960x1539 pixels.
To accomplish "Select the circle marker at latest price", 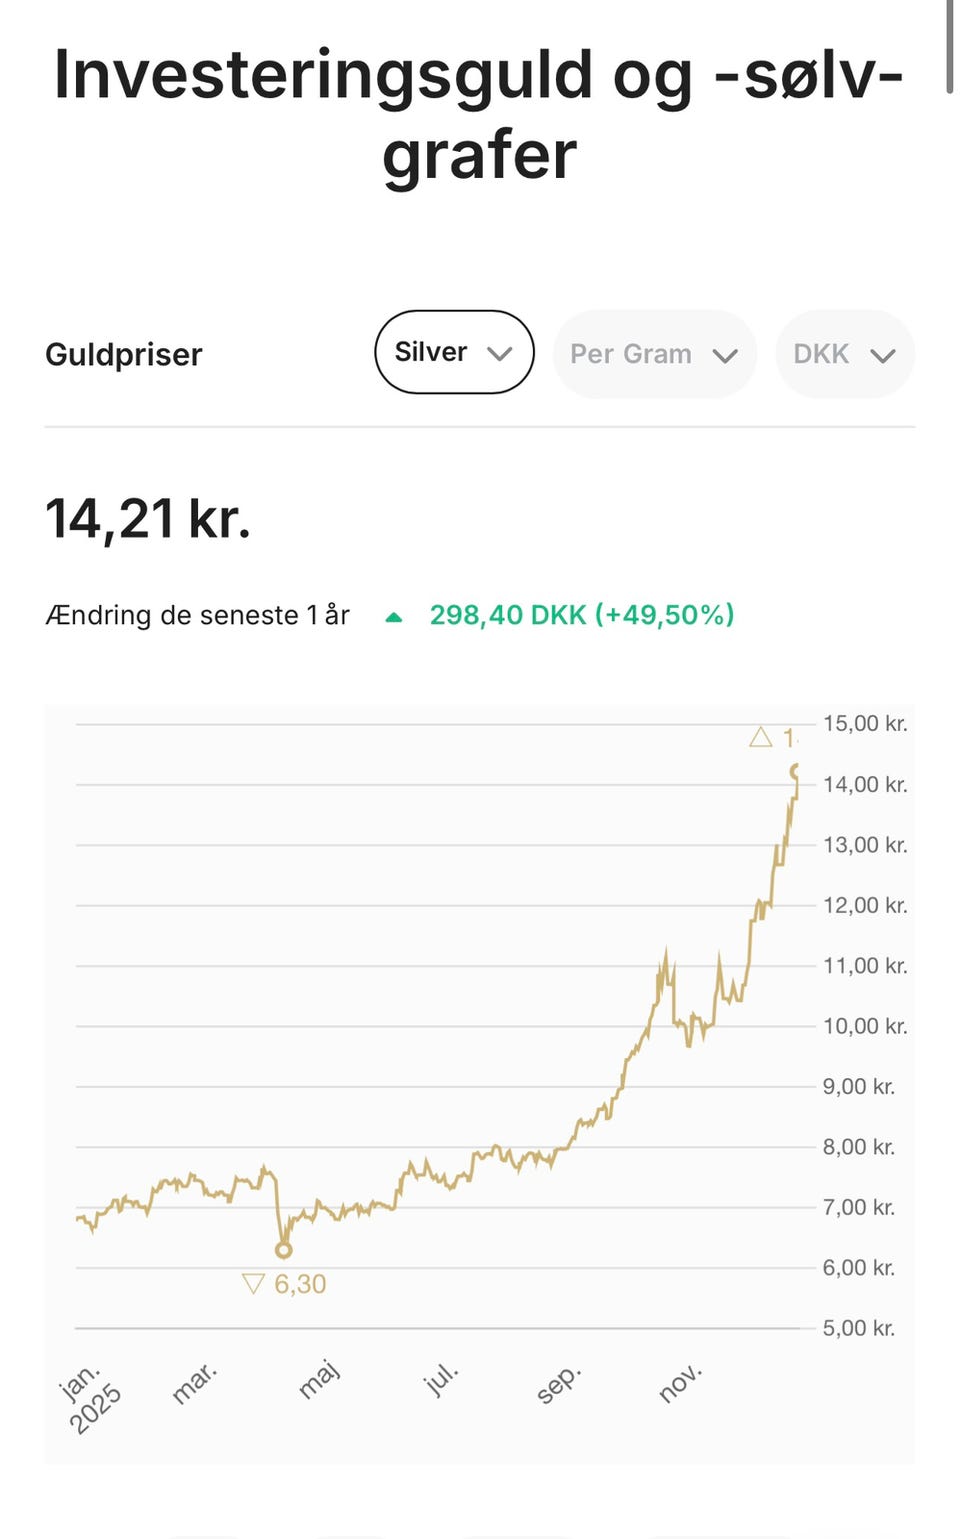I will pyautogui.click(x=796, y=771).
